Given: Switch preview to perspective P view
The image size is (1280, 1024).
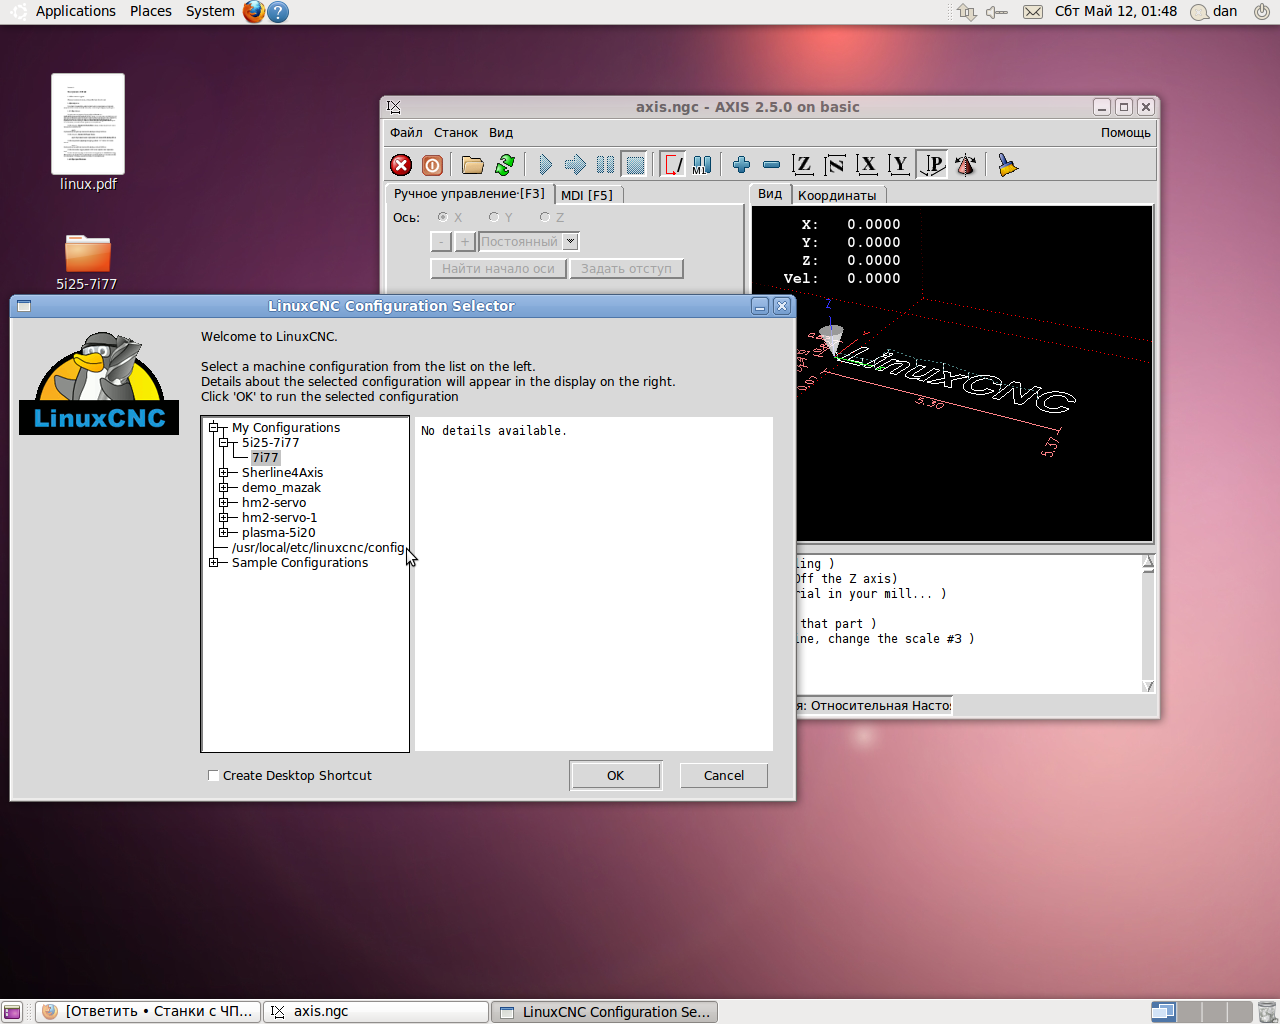Looking at the screenshot, I should [932, 165].
